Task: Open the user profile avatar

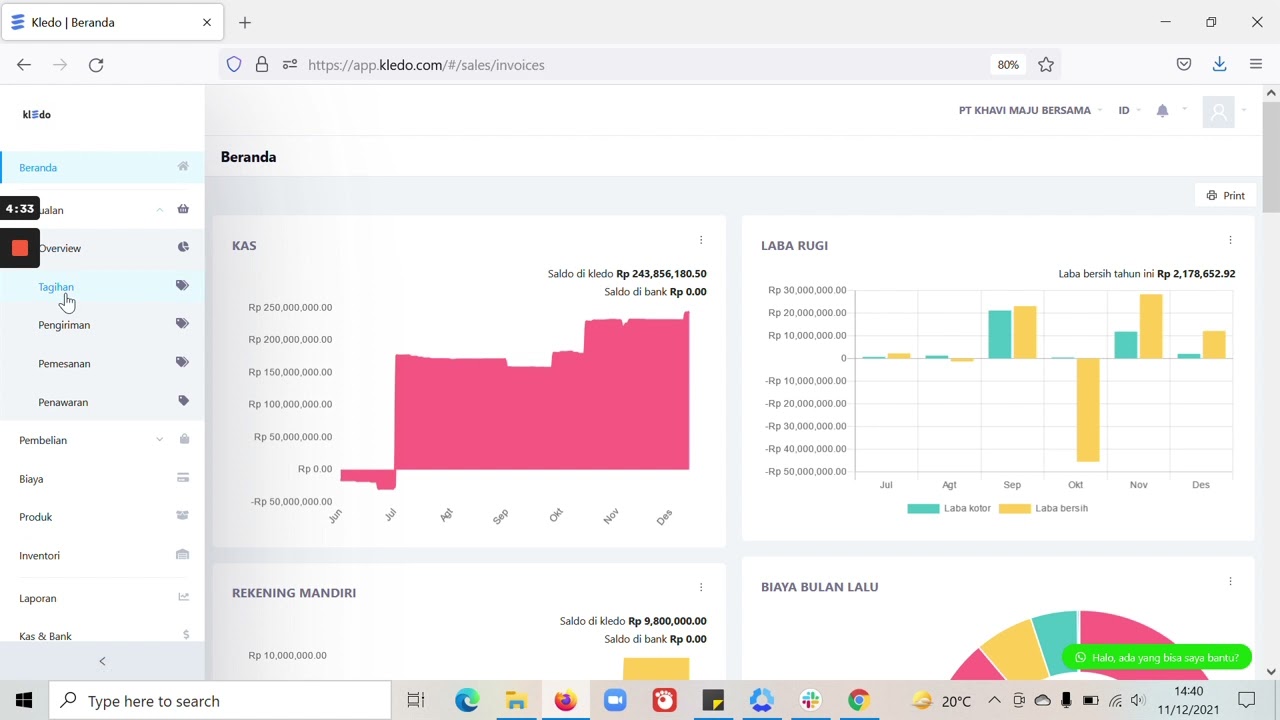Action: [1218, 112]
